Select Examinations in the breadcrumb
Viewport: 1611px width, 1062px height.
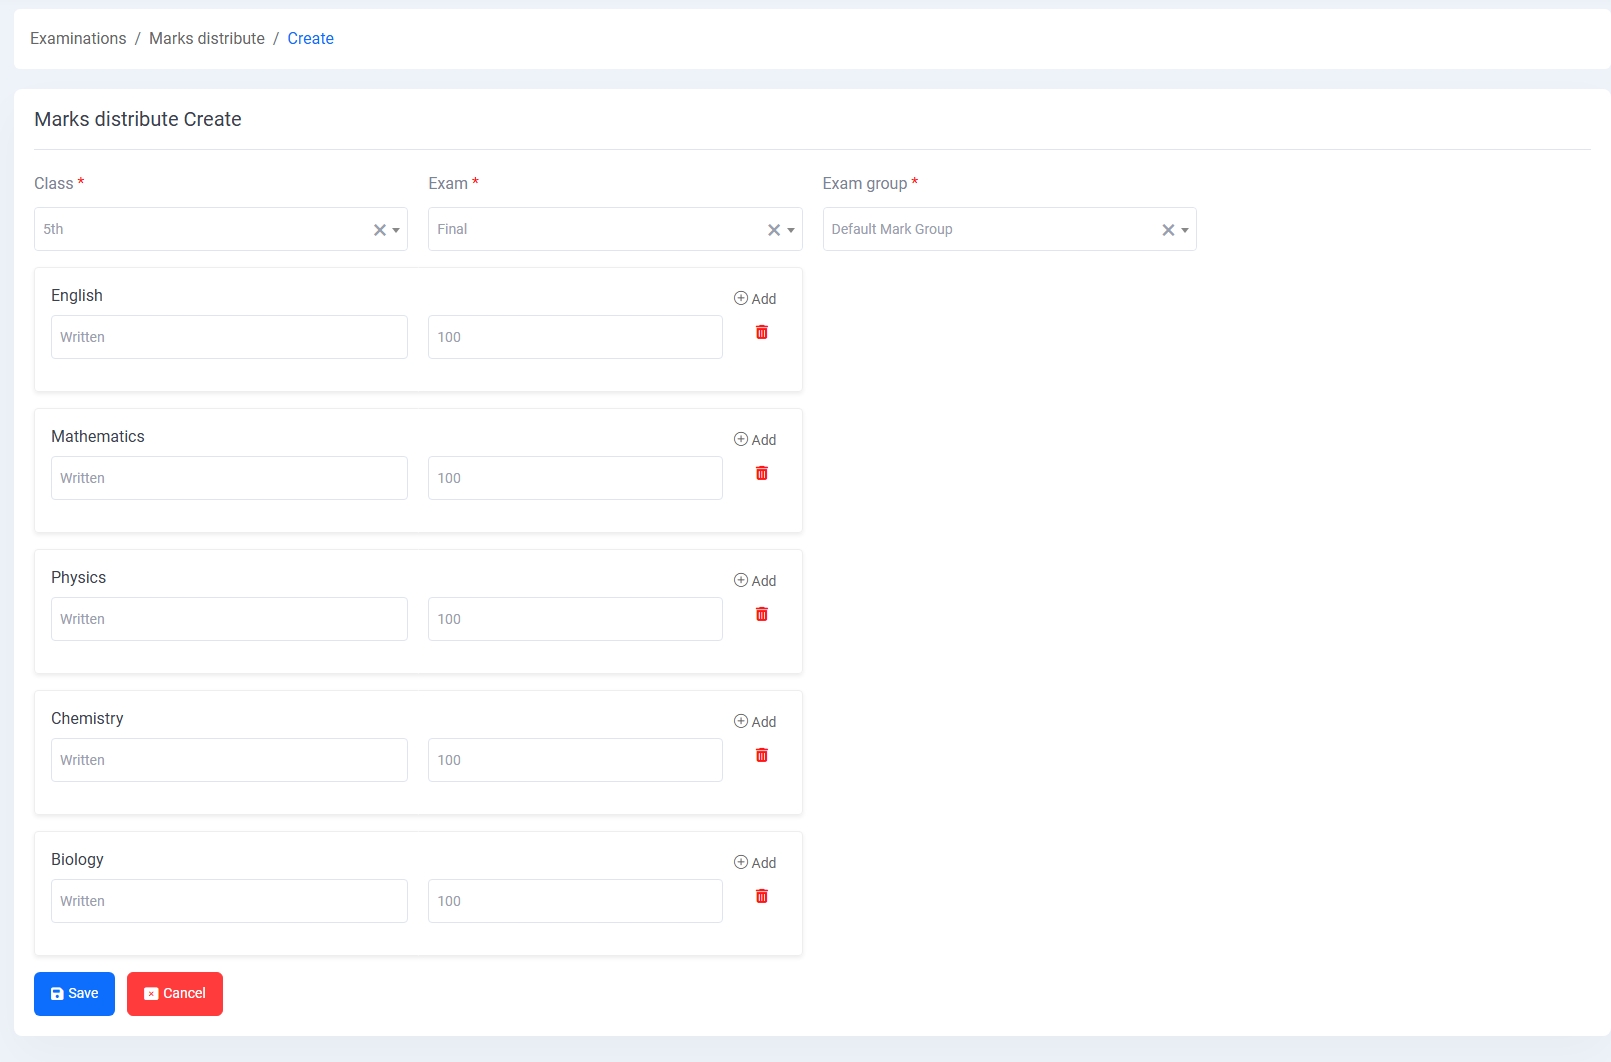pos(78,38)
